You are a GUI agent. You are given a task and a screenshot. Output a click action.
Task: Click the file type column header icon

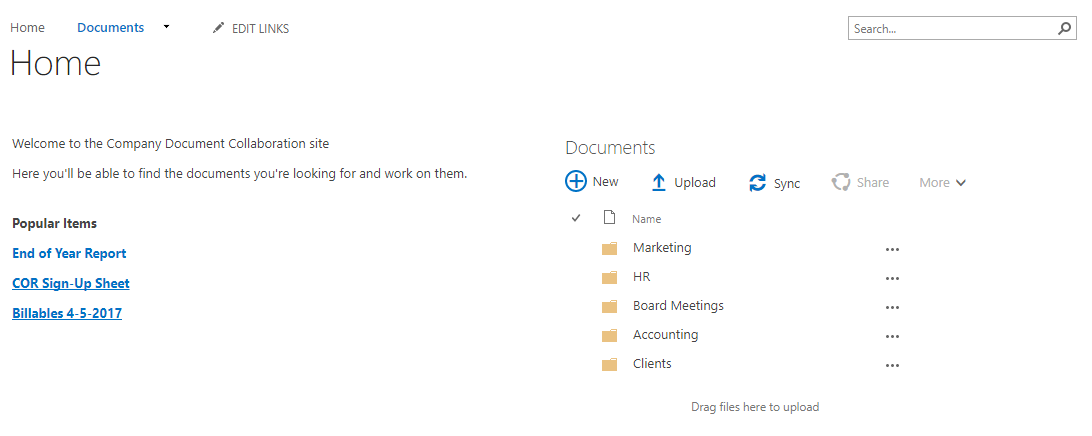pos(609,218)
